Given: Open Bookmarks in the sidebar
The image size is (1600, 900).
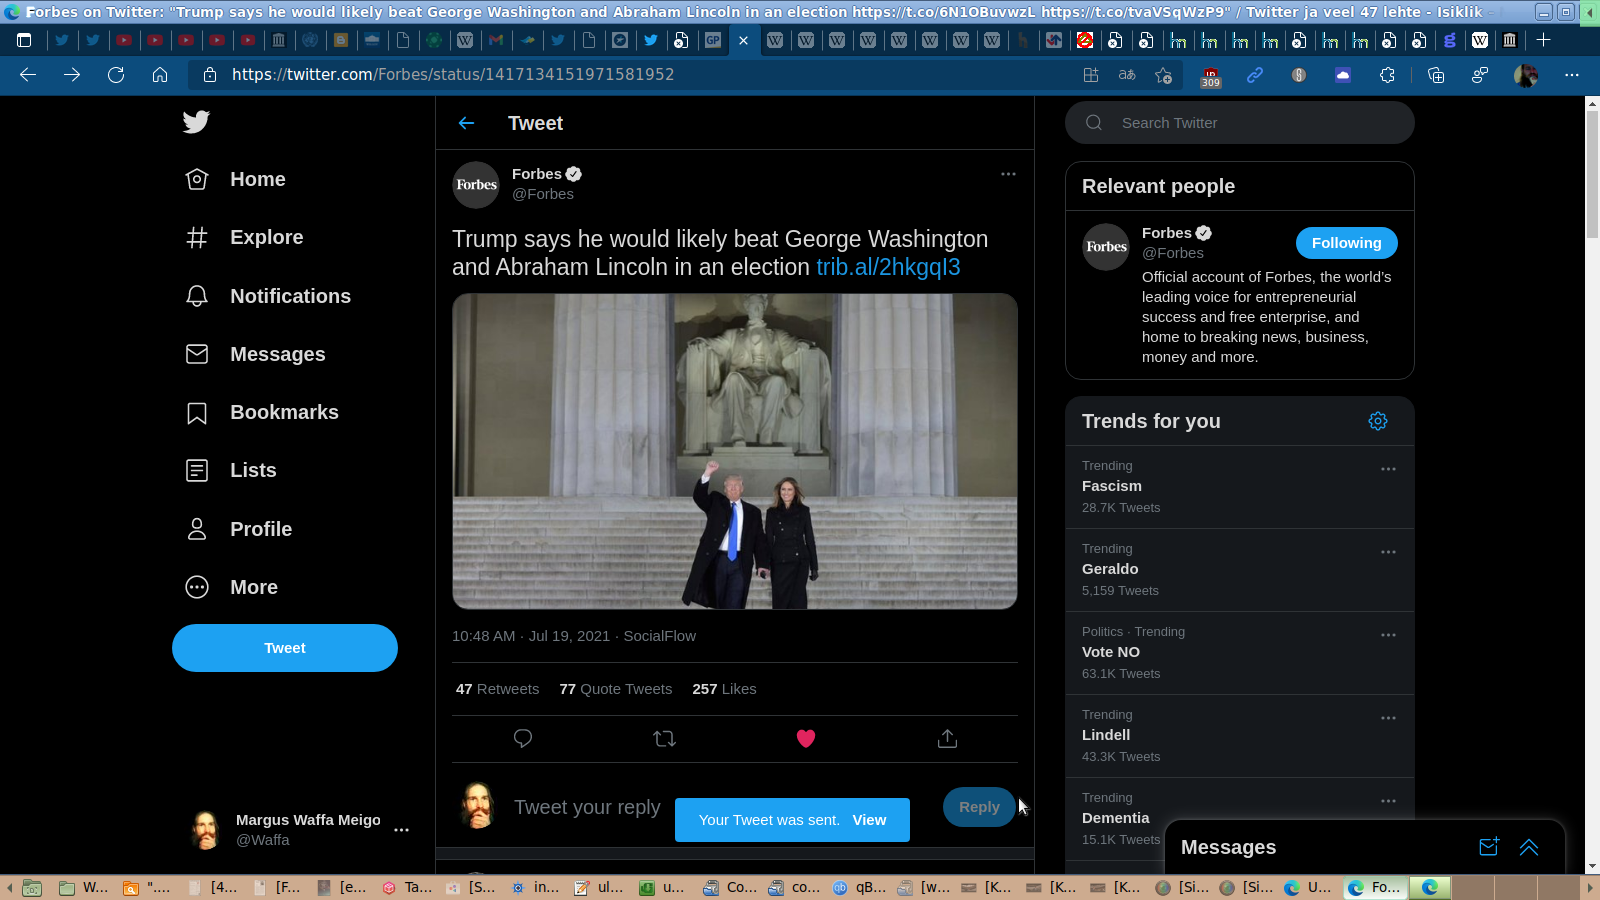Looking at the screenshot, I should (x=262, y=412).
